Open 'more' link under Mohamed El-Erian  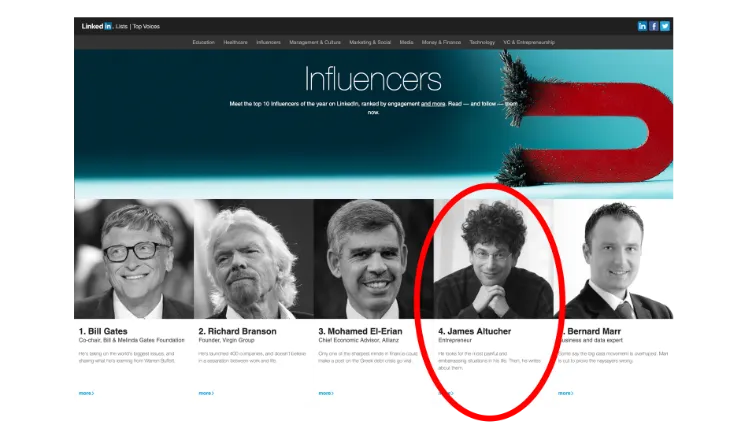326,393
